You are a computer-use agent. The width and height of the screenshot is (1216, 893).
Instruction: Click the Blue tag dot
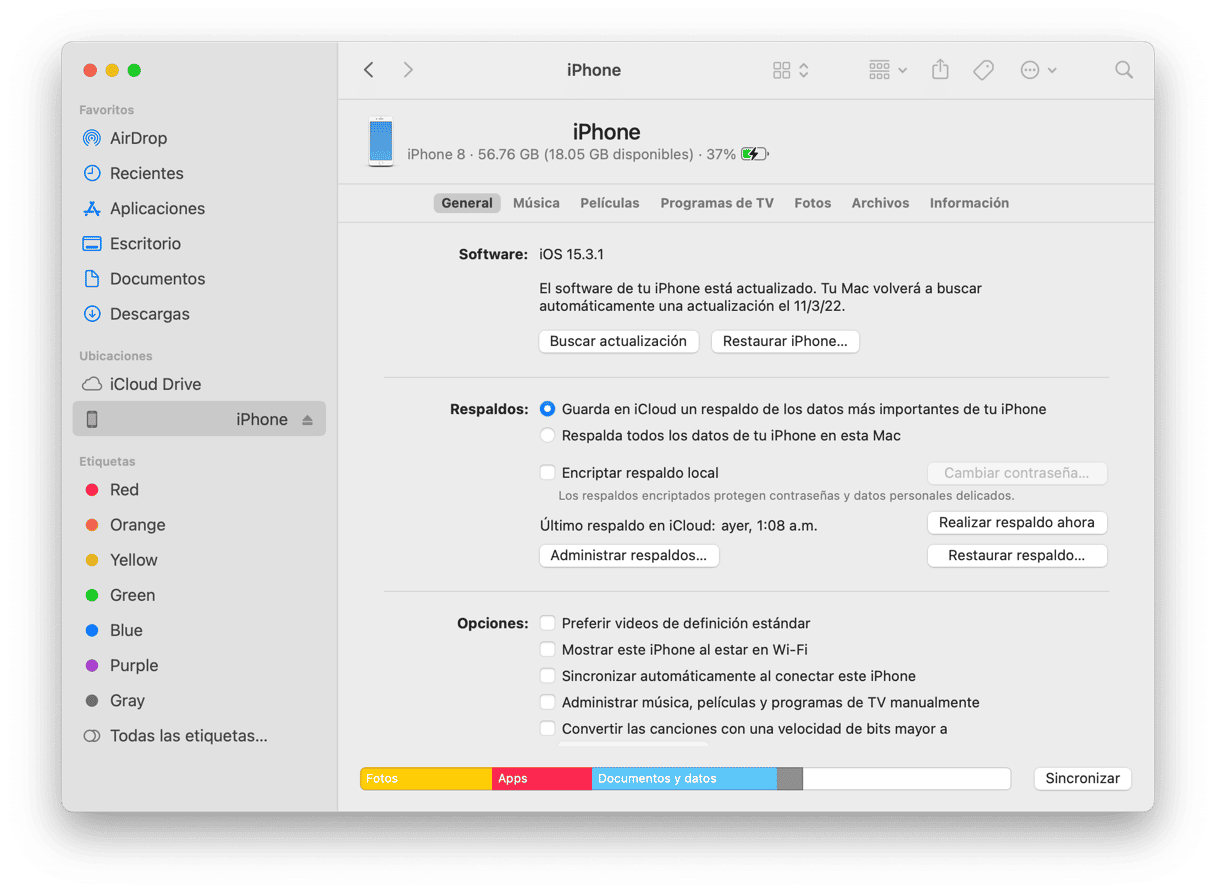(x=92, y=630)
